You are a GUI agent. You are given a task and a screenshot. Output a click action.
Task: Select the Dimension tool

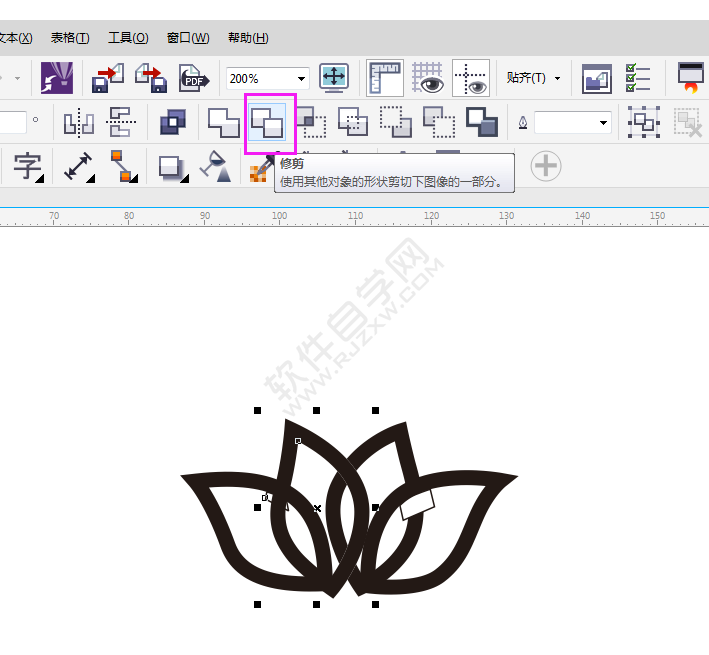pos(79,167)
